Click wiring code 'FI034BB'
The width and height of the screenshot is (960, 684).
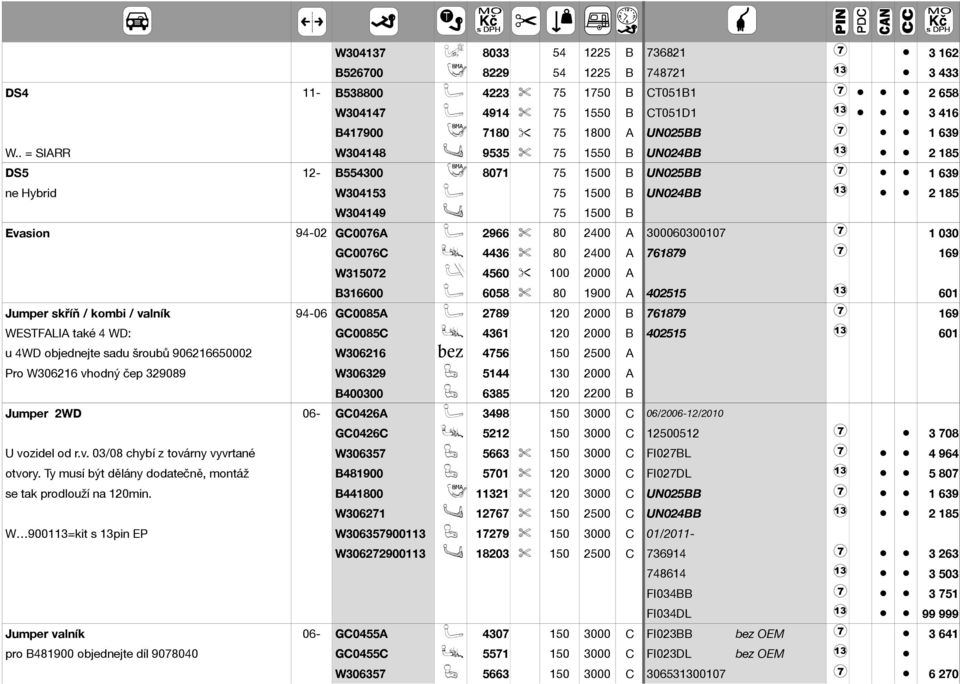670,594
